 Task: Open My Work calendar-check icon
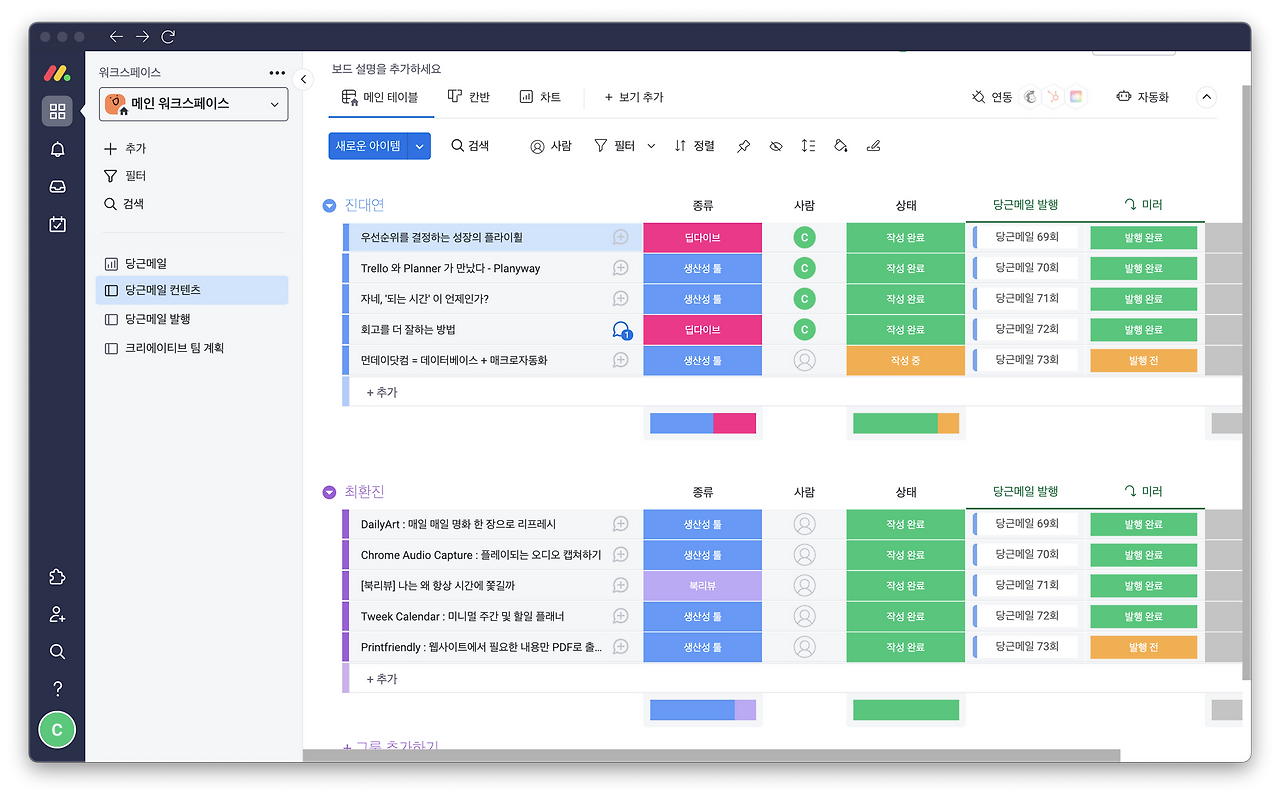tap(57, 224)
